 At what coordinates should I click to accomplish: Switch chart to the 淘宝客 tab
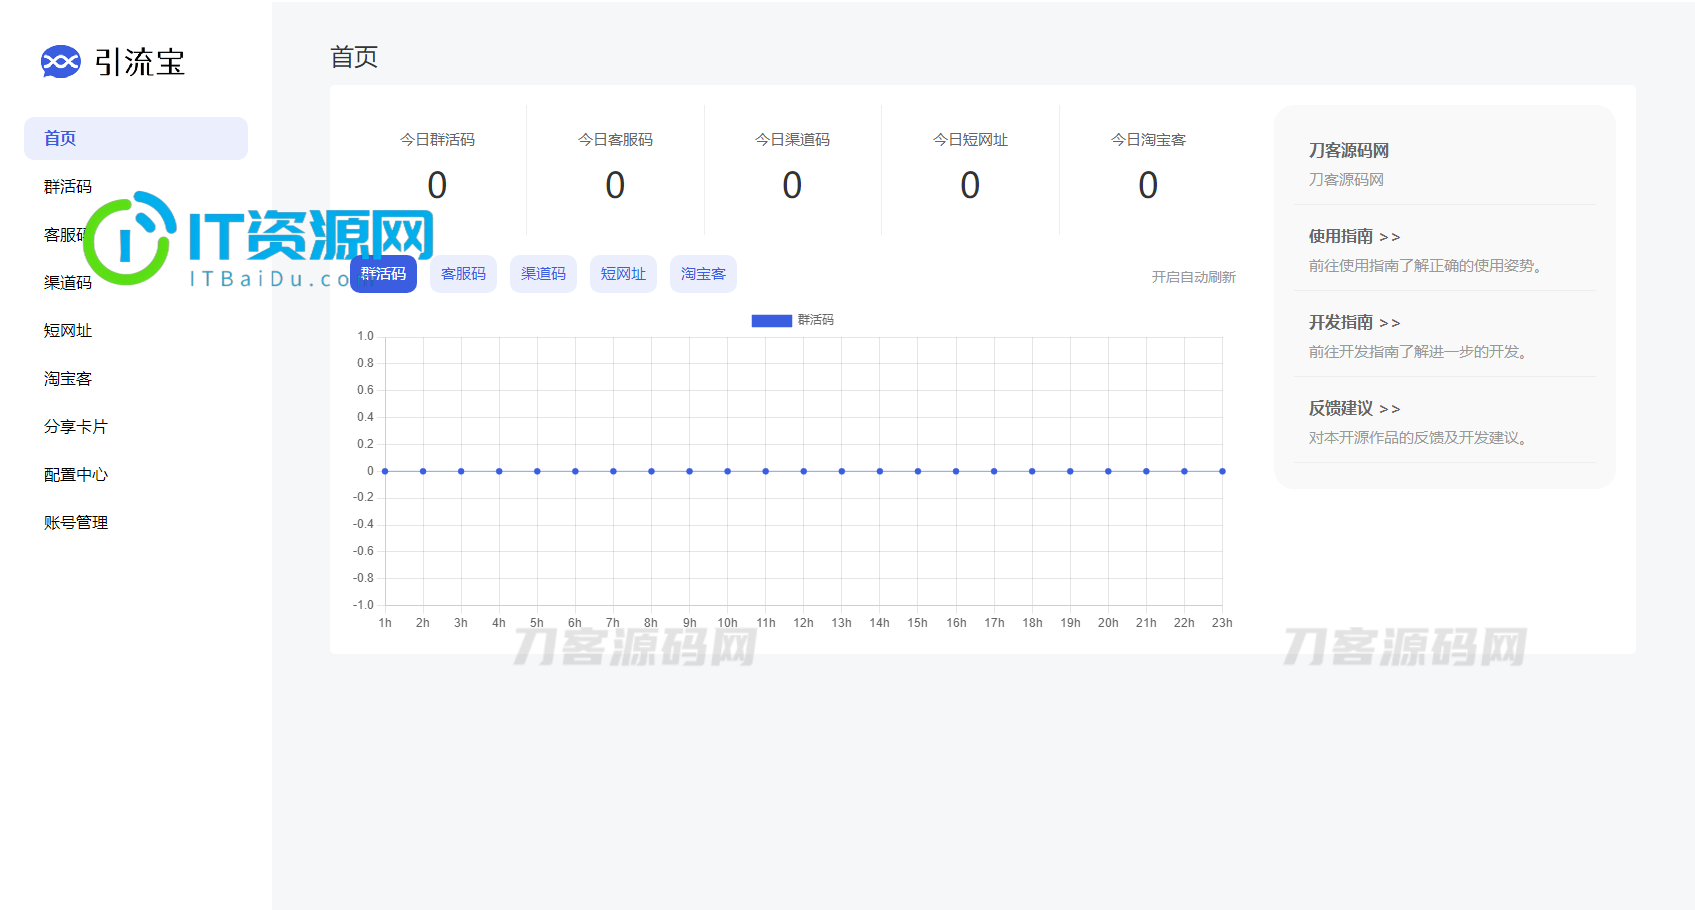coord(703,274)
